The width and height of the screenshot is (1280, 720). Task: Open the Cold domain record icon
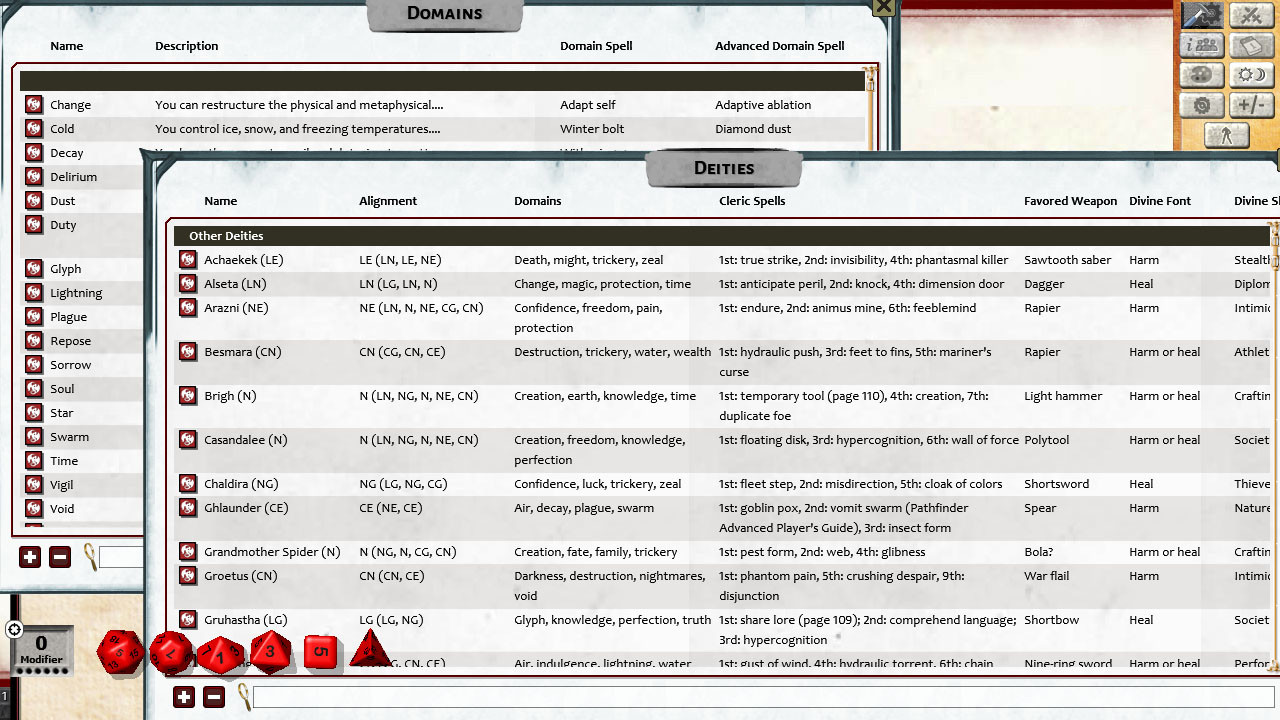(33, 128)
